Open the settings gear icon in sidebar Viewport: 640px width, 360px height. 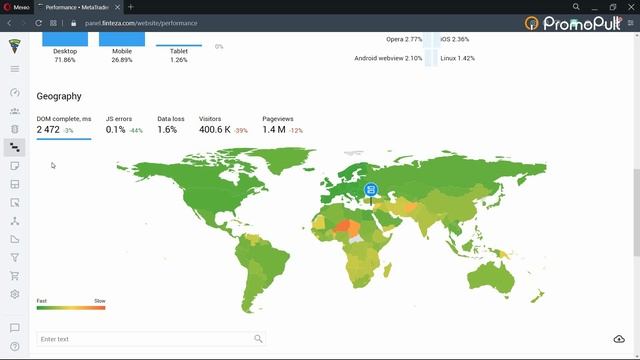coord(15,294)
